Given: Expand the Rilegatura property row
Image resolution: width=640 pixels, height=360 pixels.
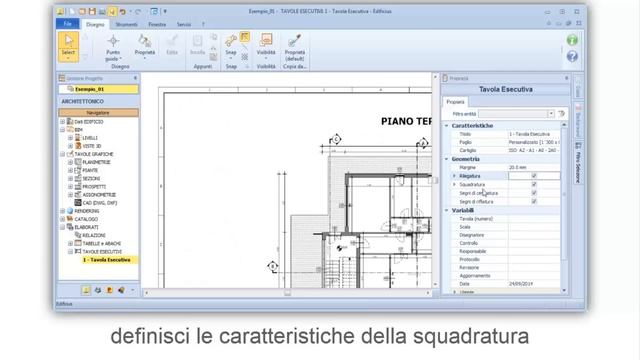Looking at the screenshot, I should (454, 176).
